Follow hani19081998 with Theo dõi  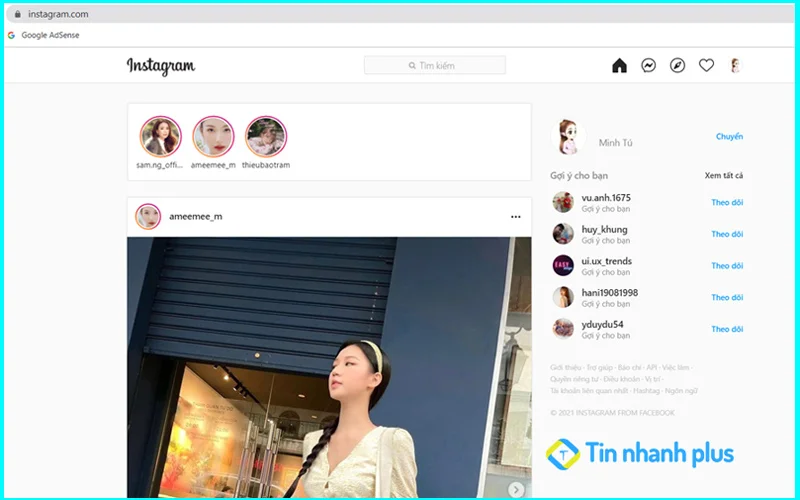727,297
